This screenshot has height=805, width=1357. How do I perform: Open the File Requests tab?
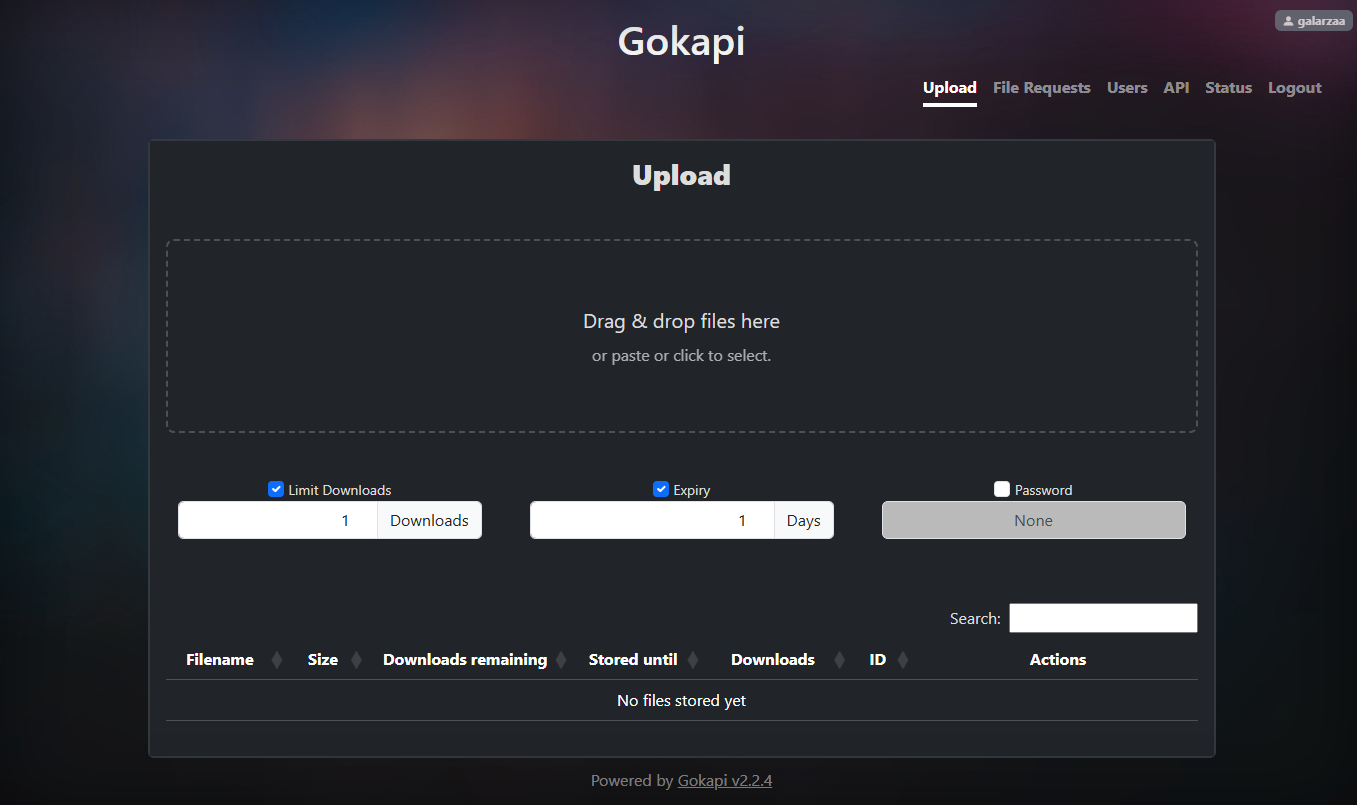1042,88
